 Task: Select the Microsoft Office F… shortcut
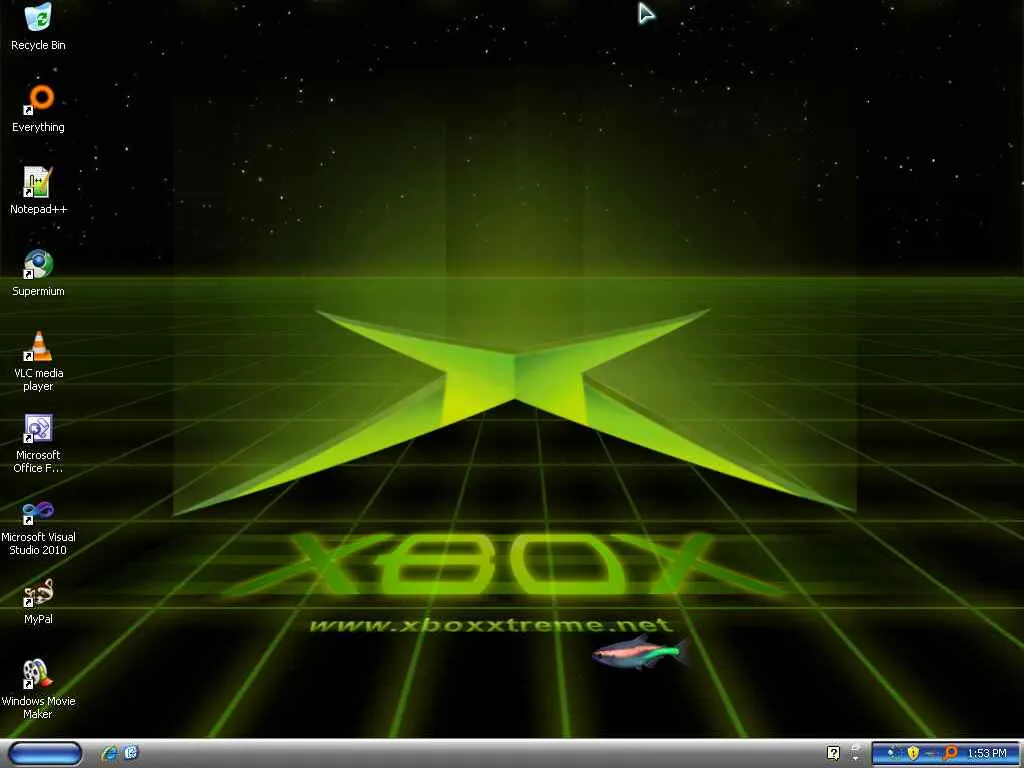pyautogui.click(x=38, y=443)
